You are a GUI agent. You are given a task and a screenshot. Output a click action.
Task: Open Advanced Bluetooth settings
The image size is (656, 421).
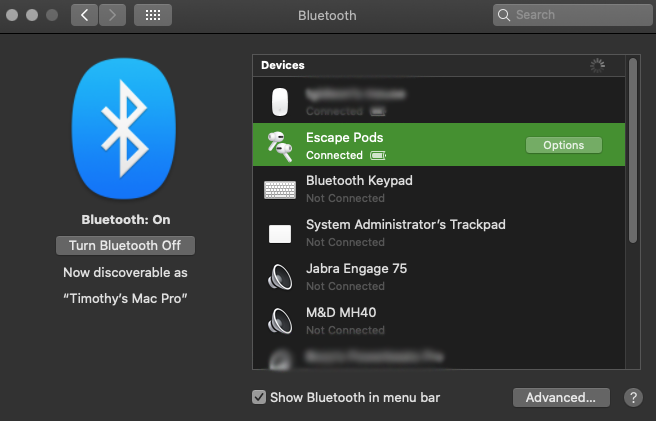[x=561, y=397]
